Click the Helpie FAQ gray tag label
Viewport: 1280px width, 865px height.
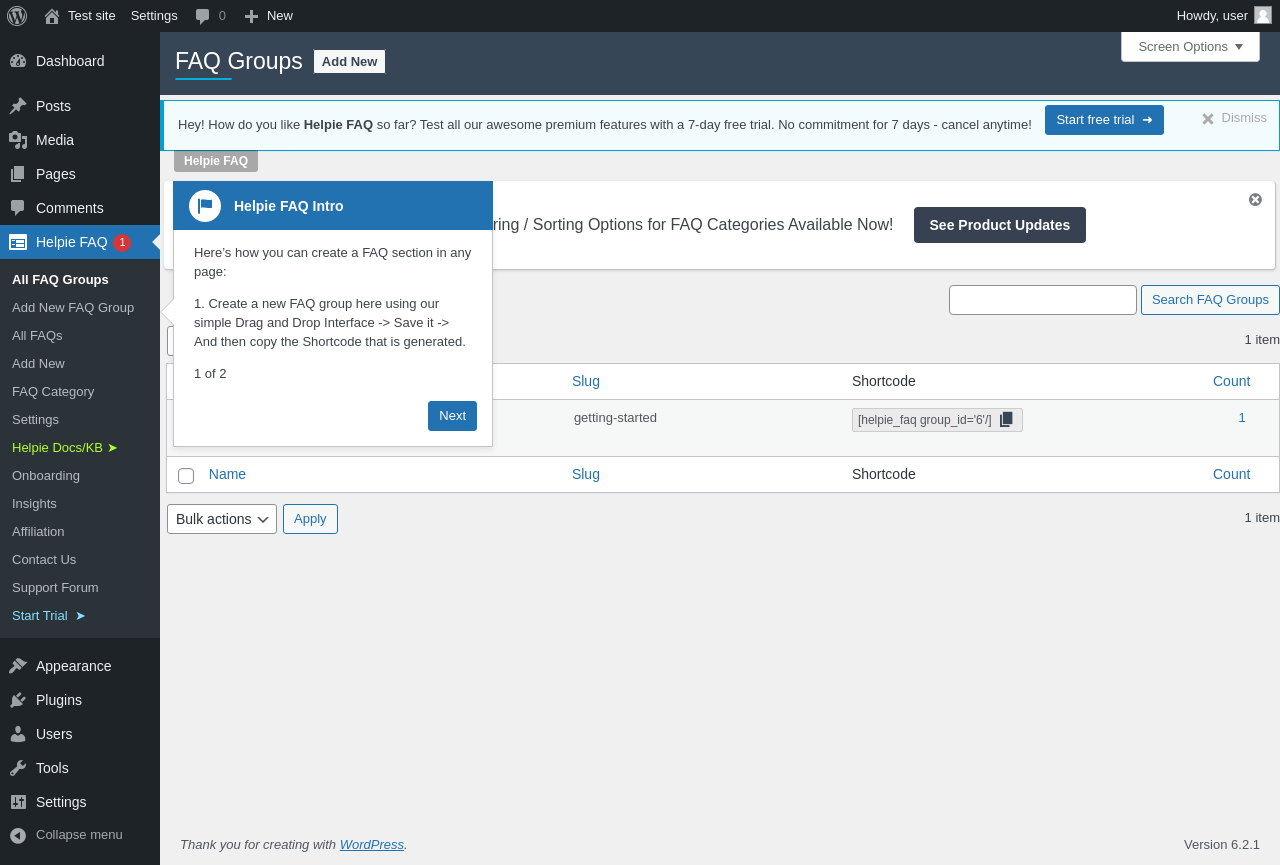pyautogui.click(x=216, y=161)
